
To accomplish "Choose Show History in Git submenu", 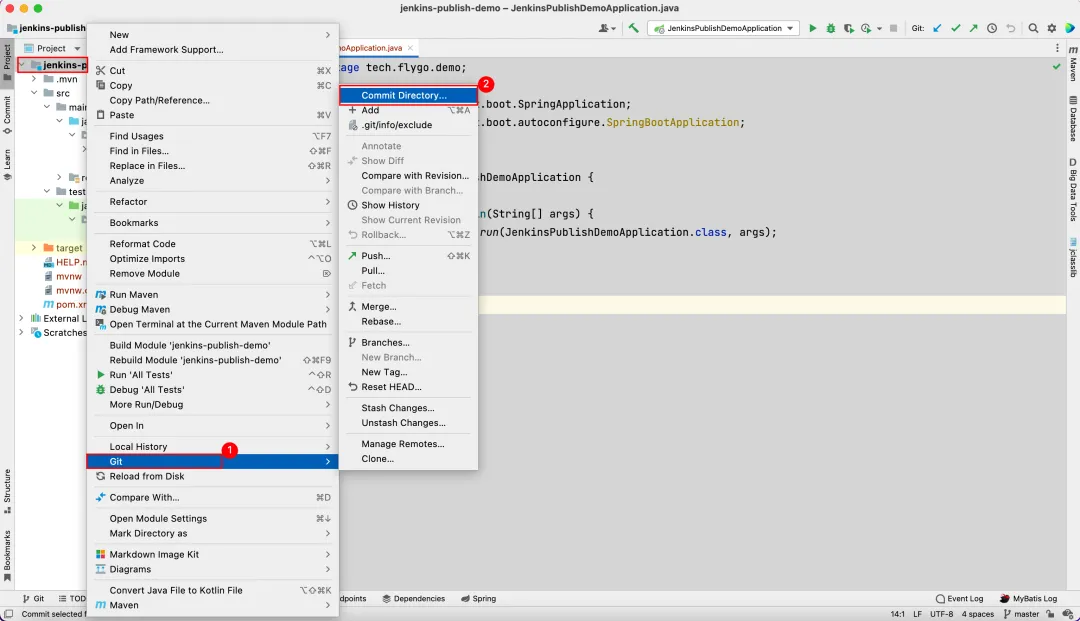I will (x=408, y=205).
